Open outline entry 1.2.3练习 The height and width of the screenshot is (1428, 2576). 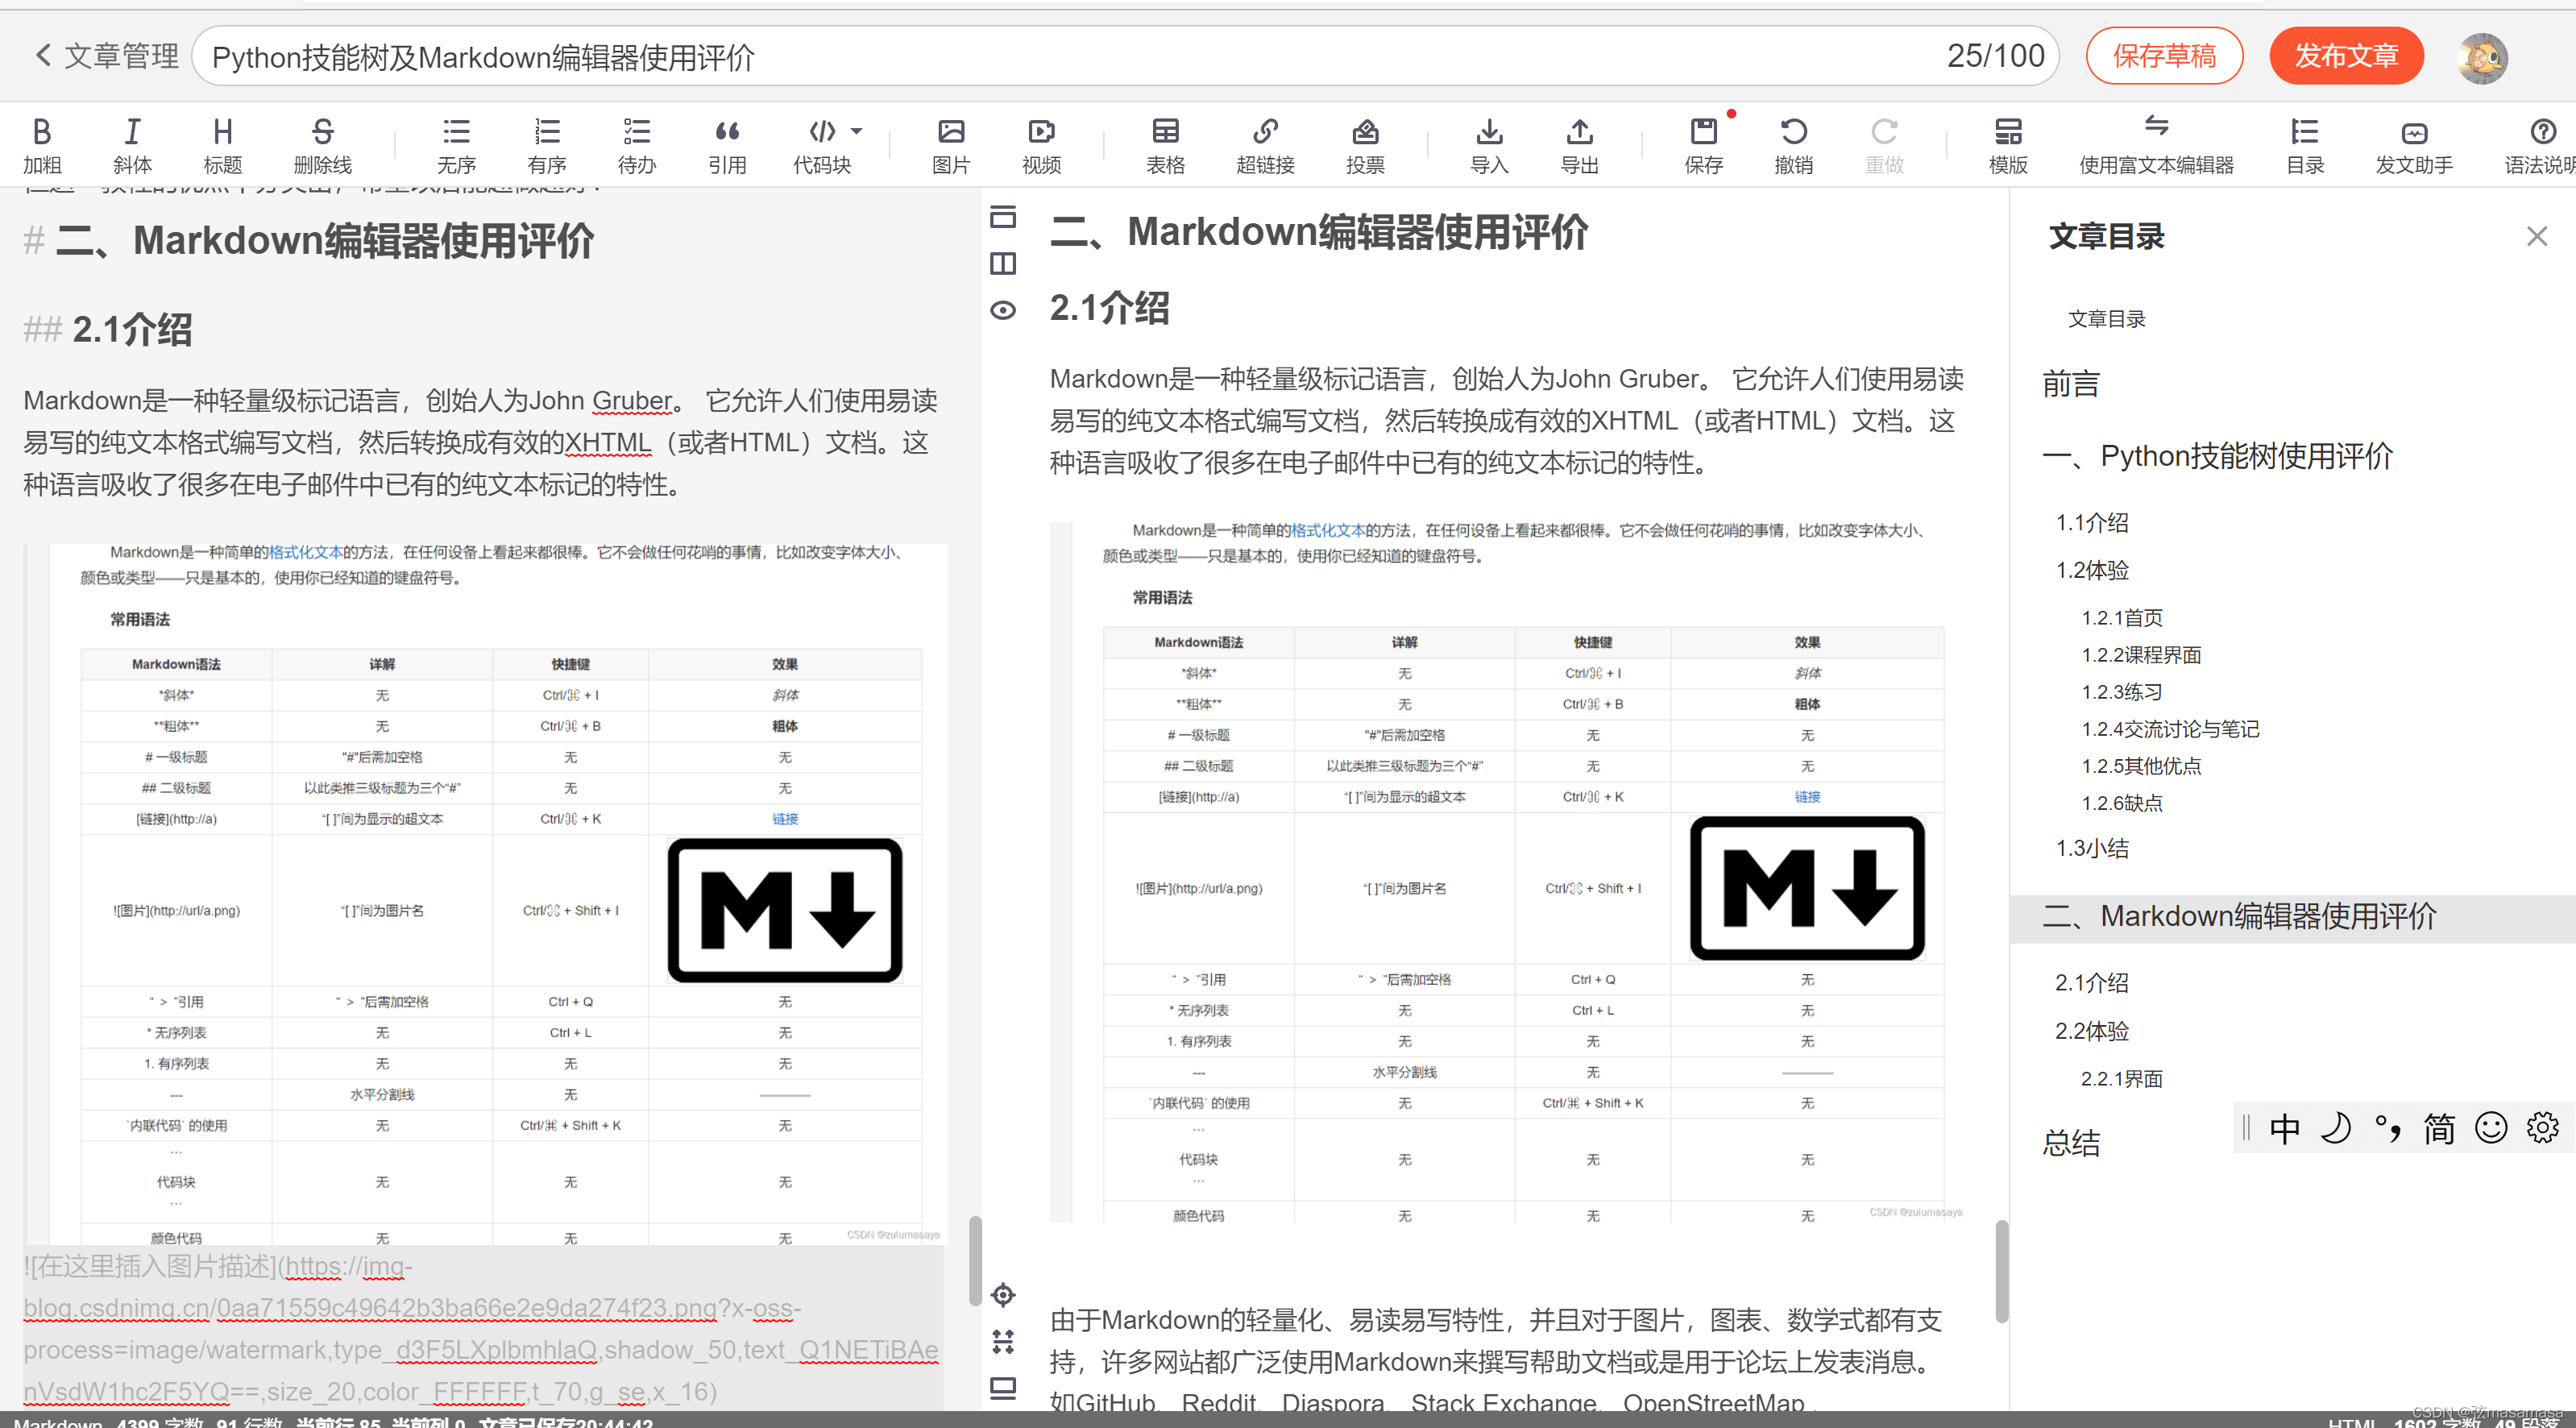[2122, 691]
